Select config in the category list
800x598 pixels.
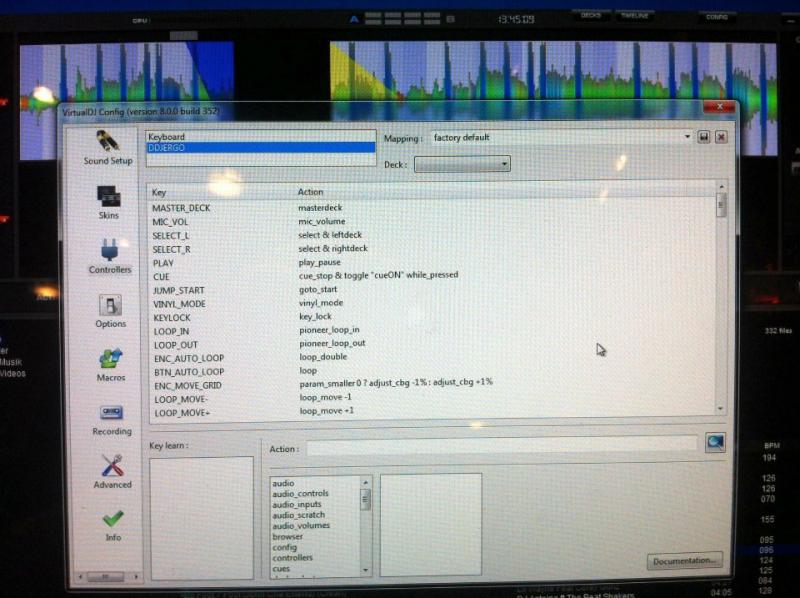point(284,547)
